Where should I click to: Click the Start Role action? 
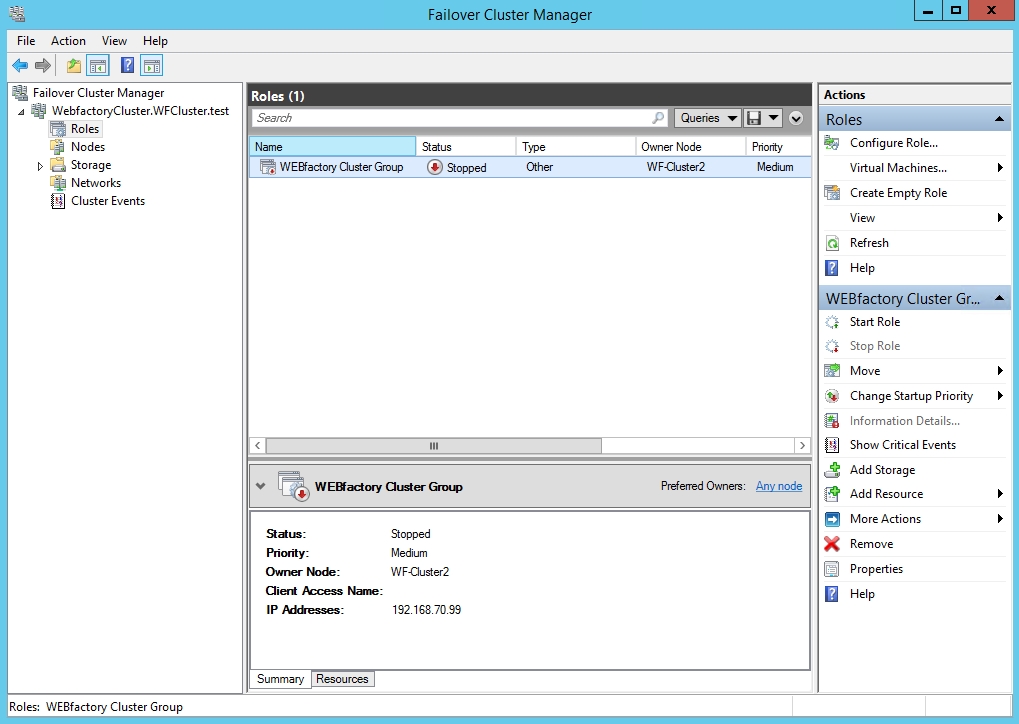click(874, 322)
